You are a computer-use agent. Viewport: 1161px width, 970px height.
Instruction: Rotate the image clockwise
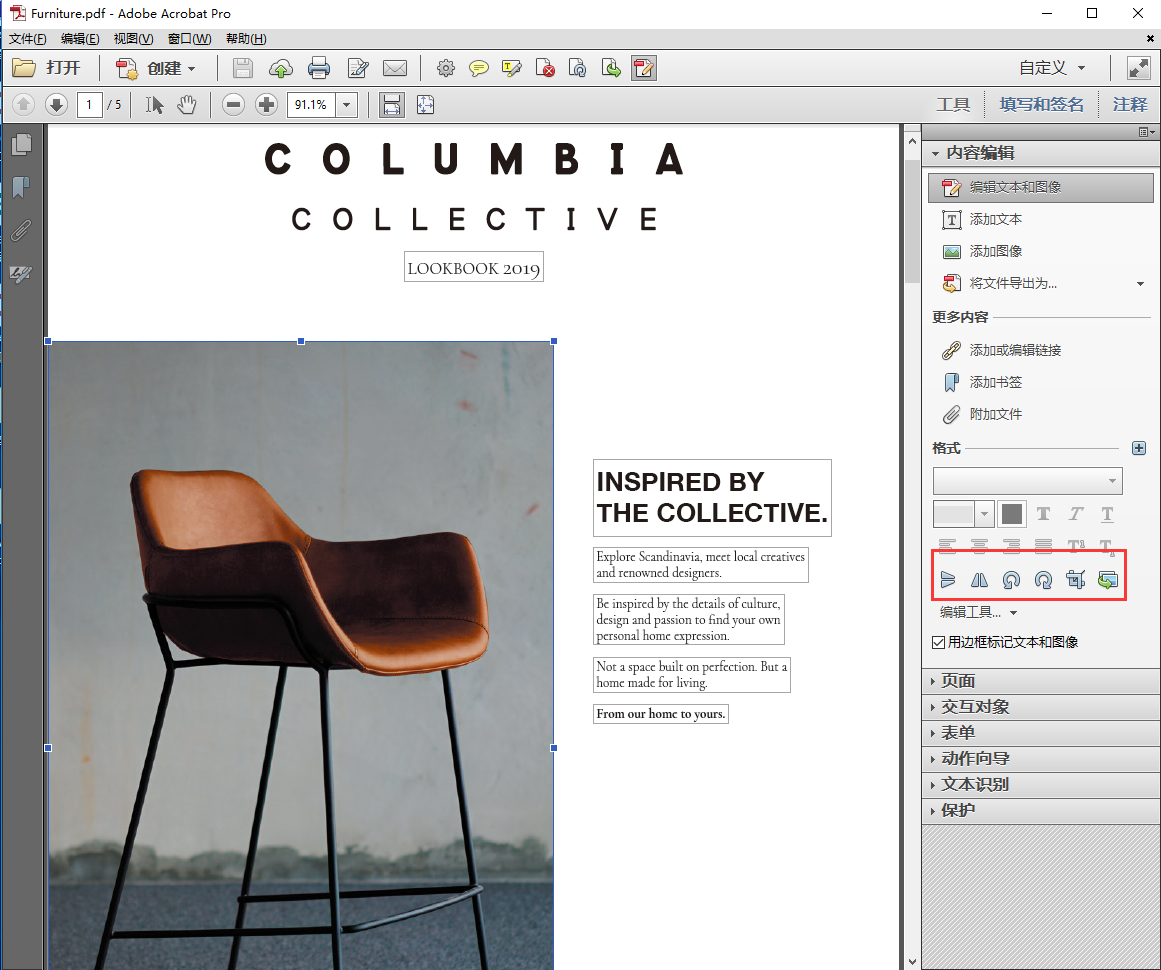point(1043,580)
